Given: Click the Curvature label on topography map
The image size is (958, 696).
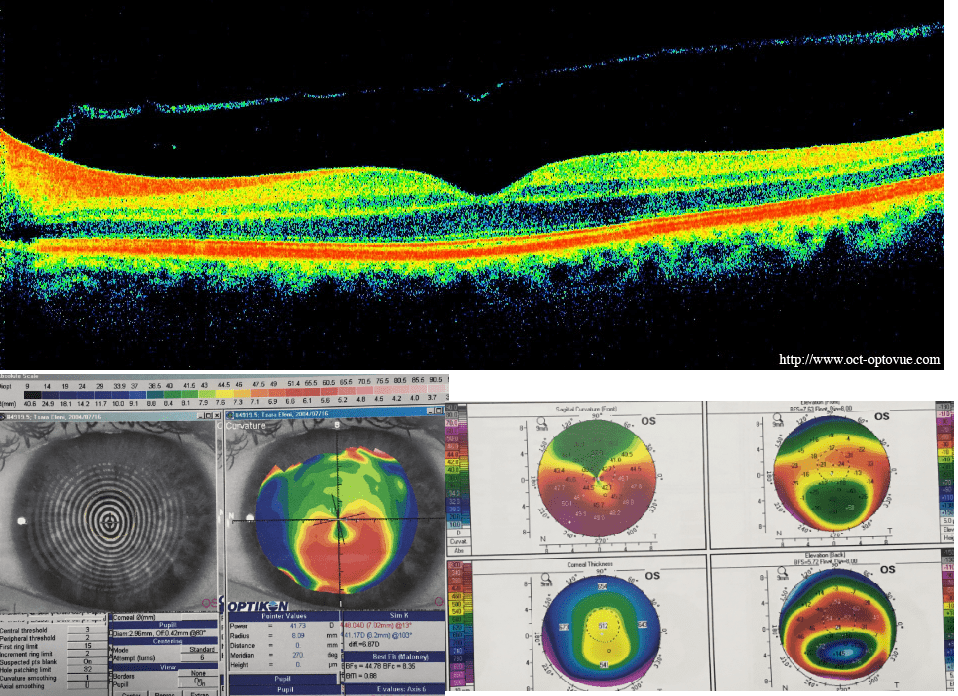Looking at the screenshot, I should point(246,425).
